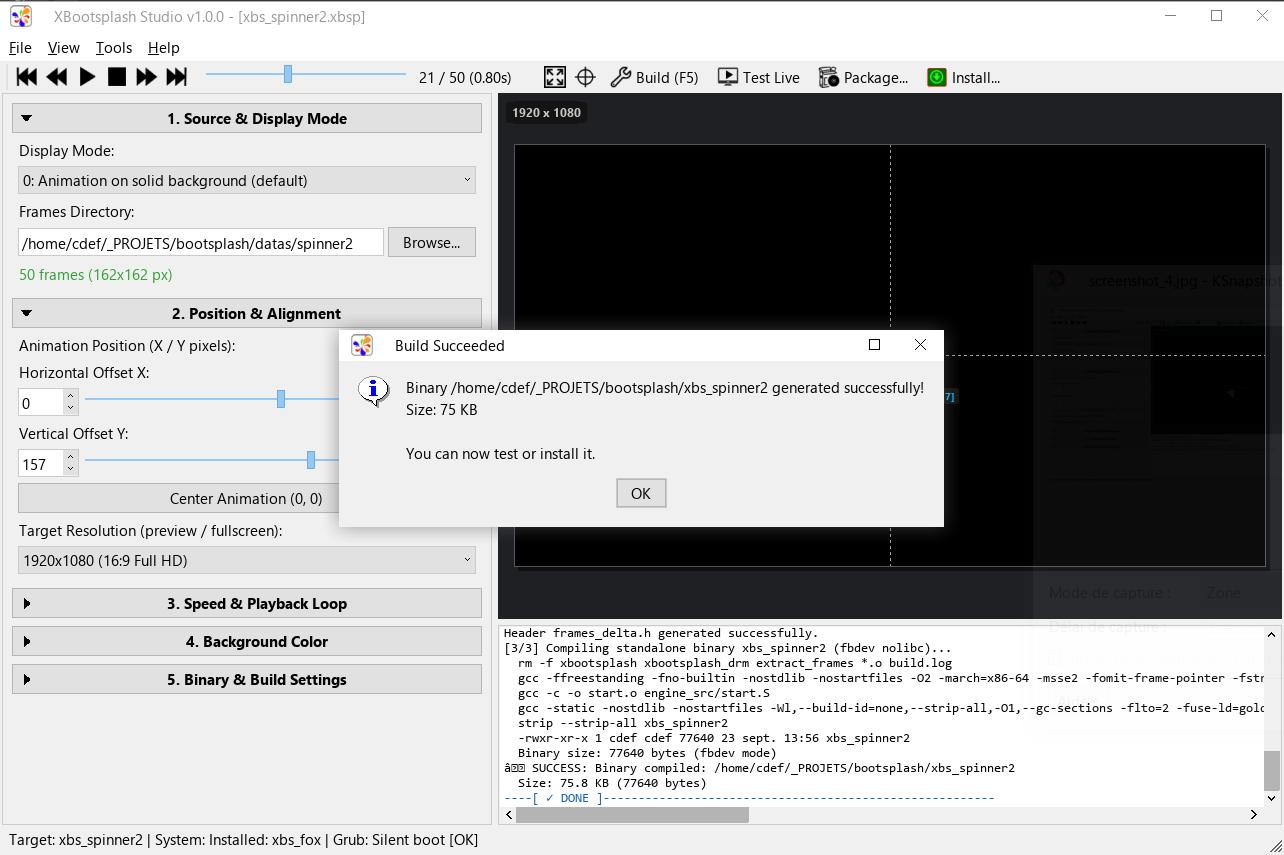Image resolution: width=1284 pixels, height=855 pixels.
Task: Click the frame timeline slider handle
Action: click(x=288, y=74)
